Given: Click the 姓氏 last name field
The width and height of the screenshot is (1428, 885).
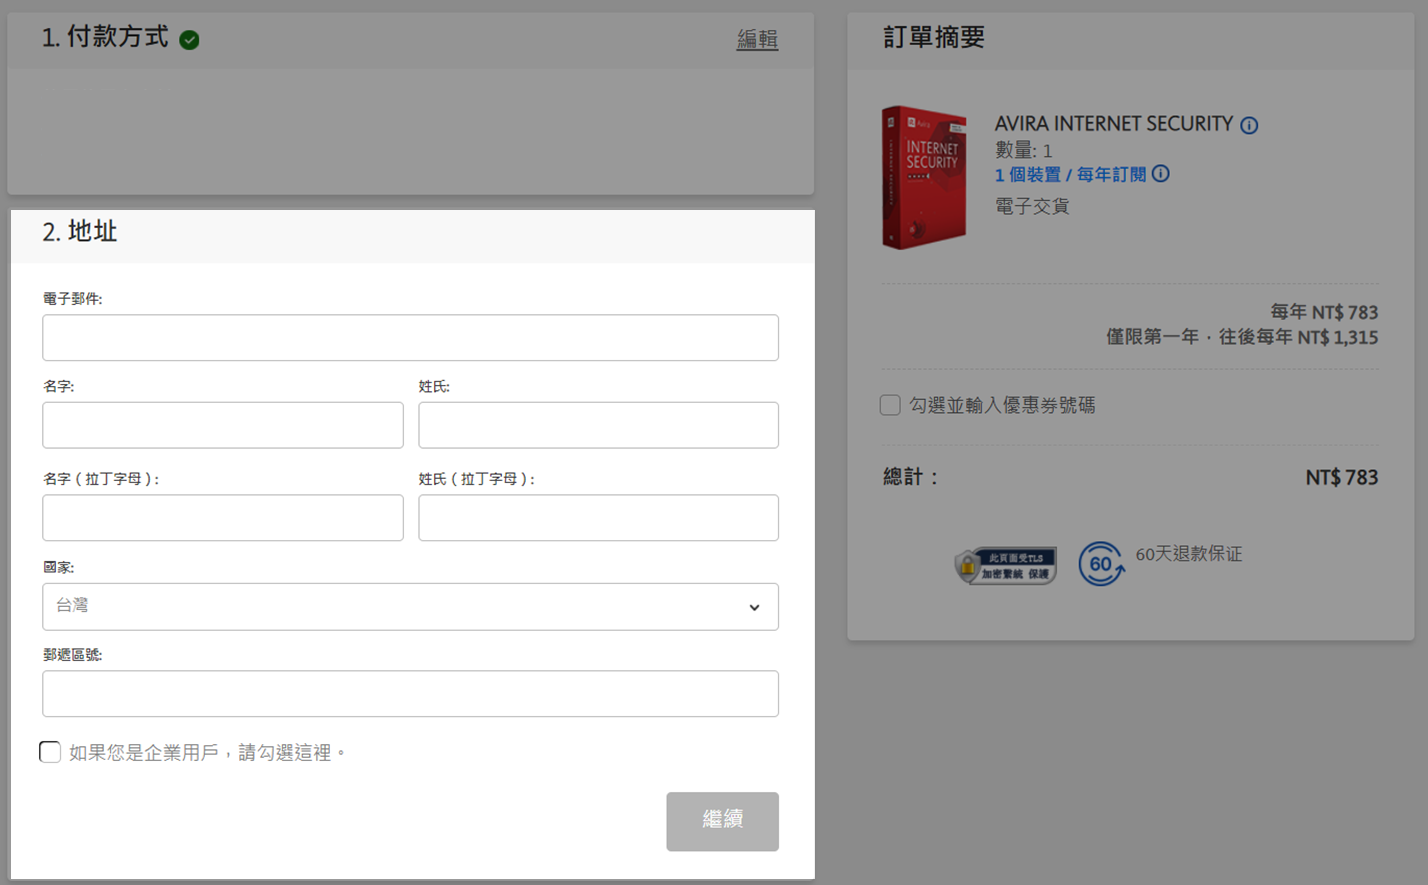Looking at the screenshot, I should click(598, 425).
